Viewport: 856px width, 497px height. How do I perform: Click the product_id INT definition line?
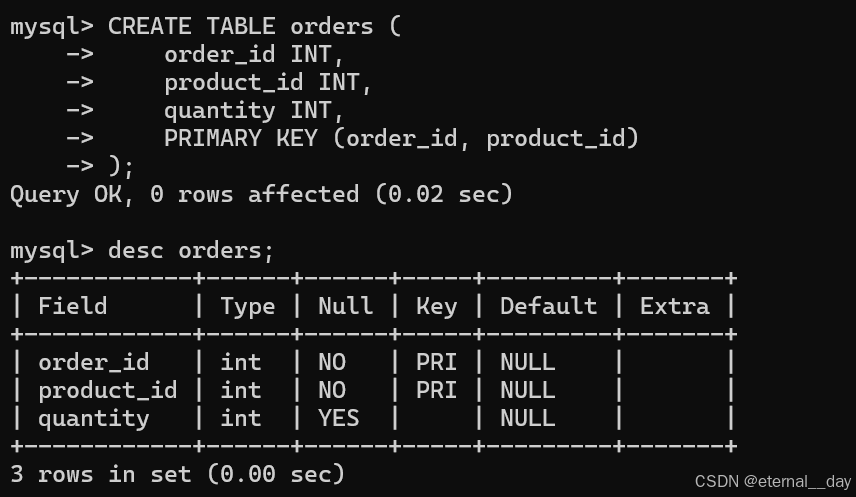click(268, 82)
